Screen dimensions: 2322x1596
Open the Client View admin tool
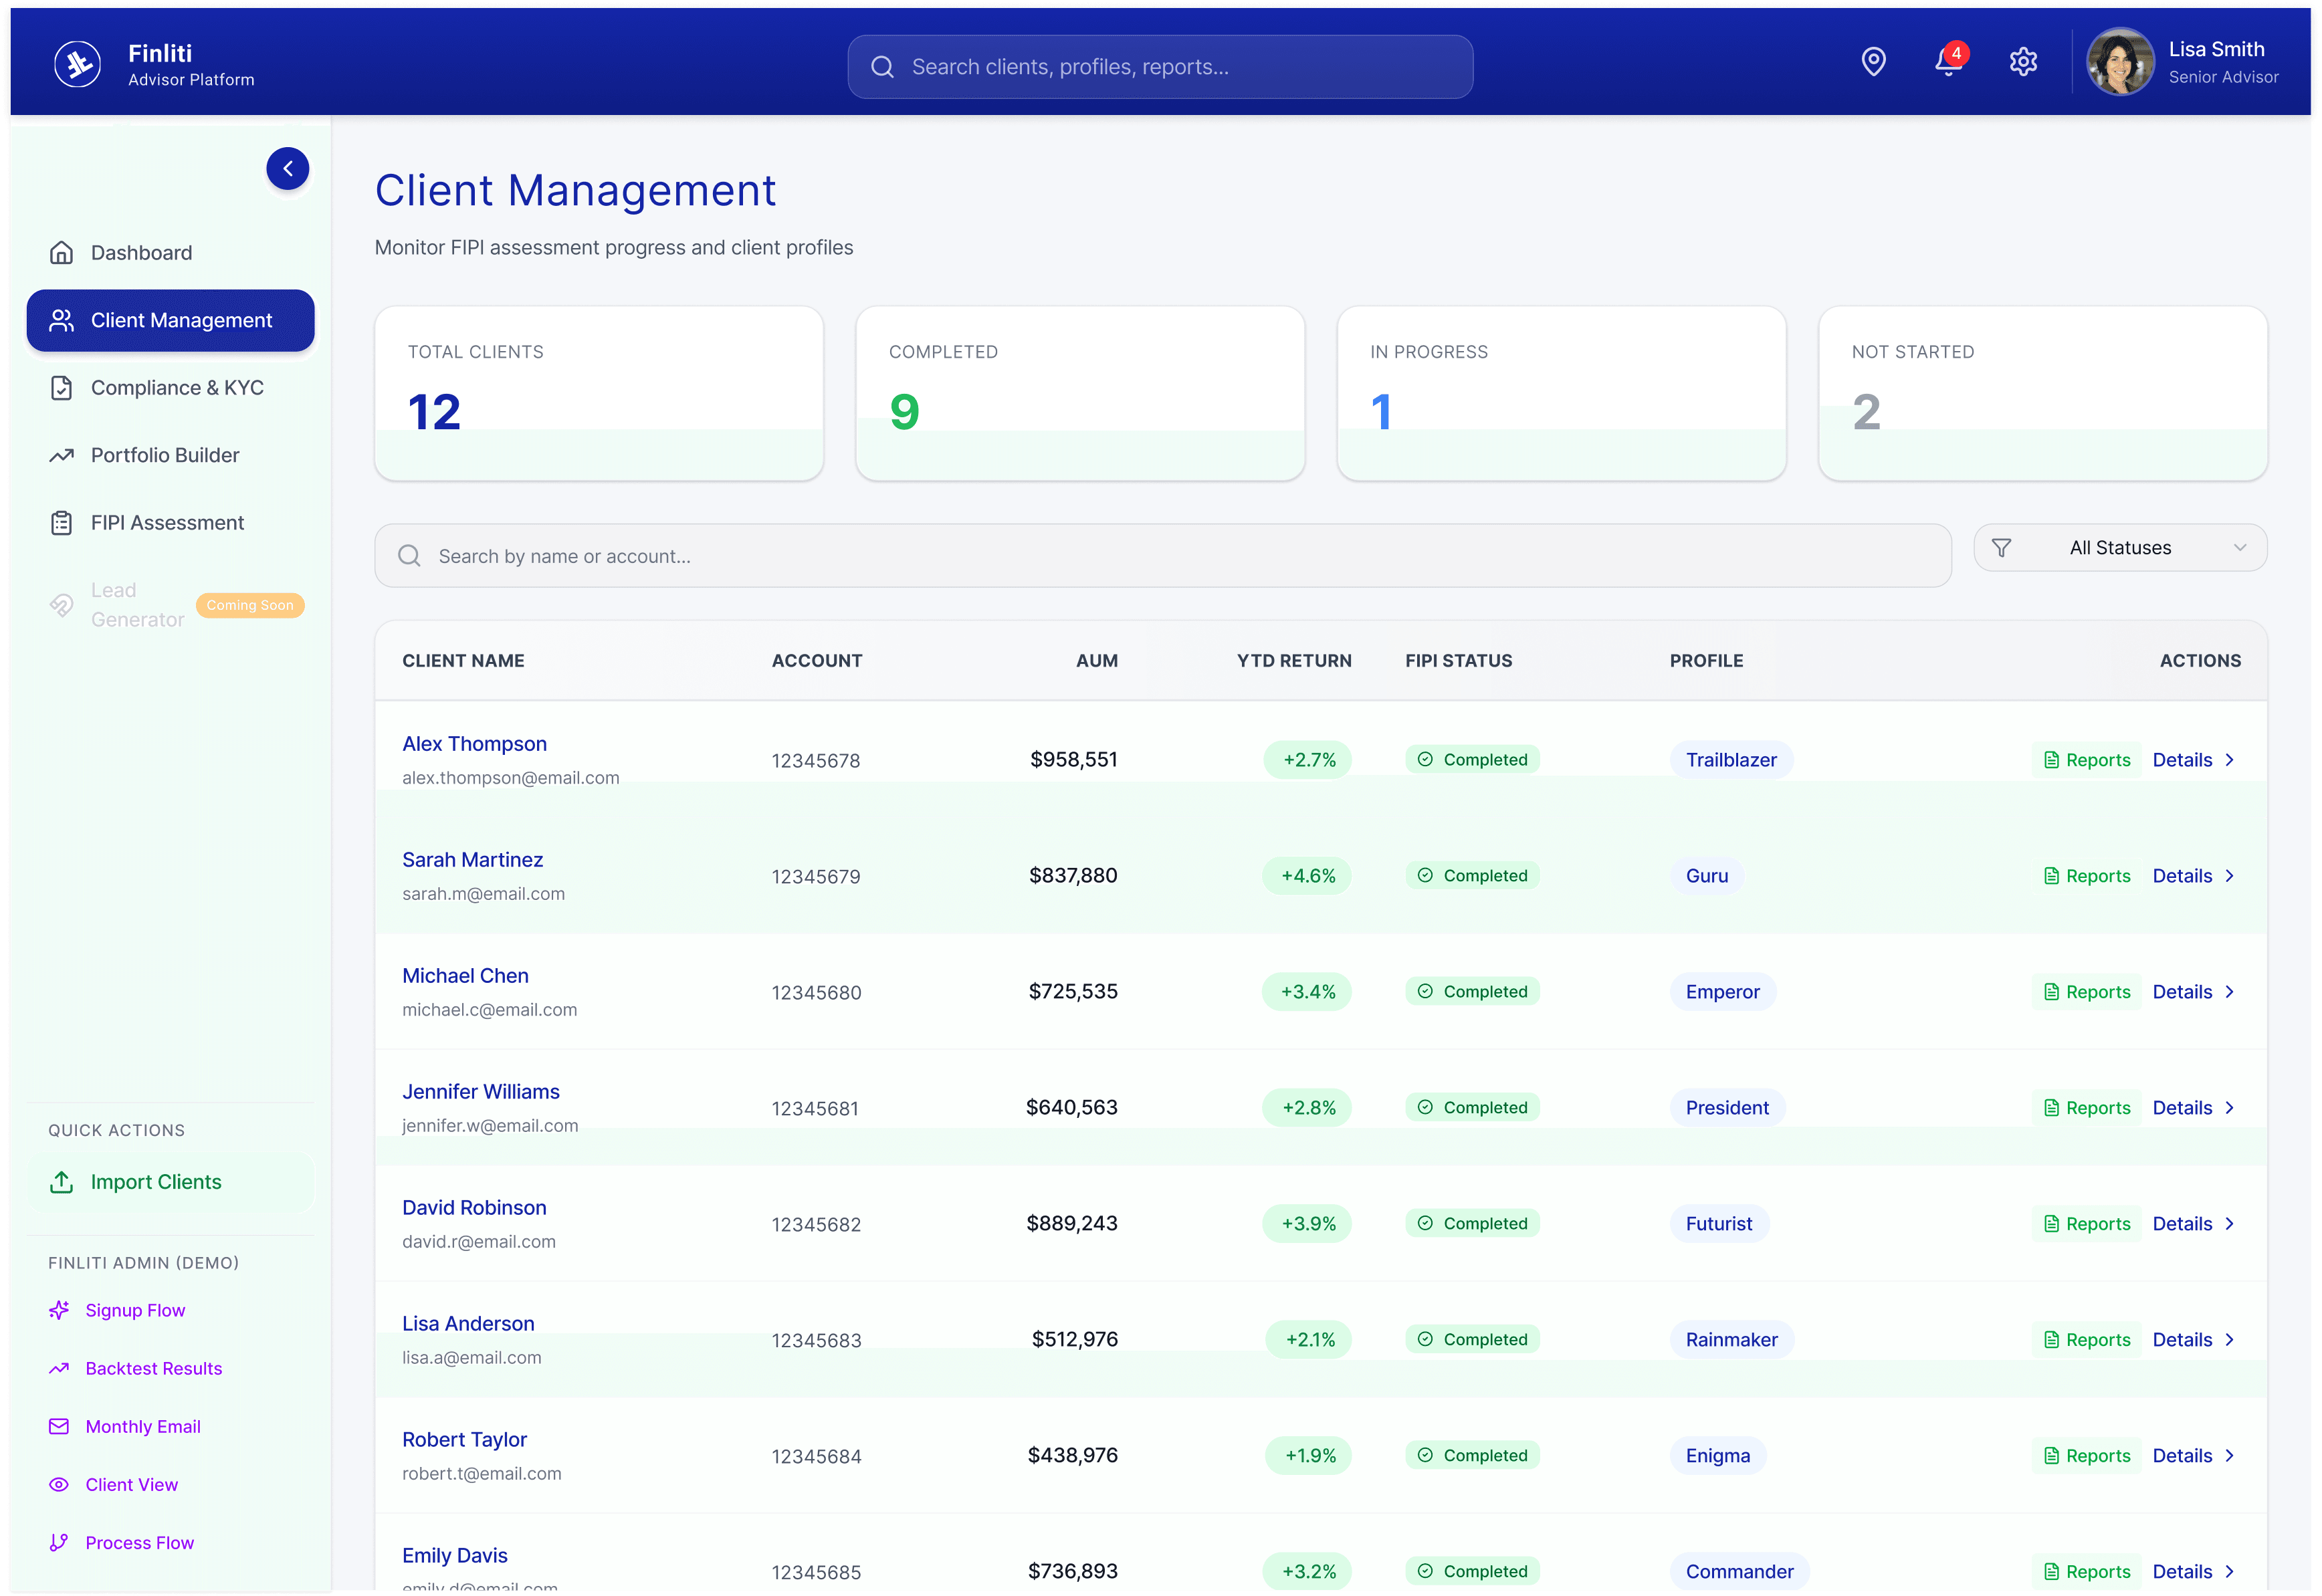[131, 1484]
